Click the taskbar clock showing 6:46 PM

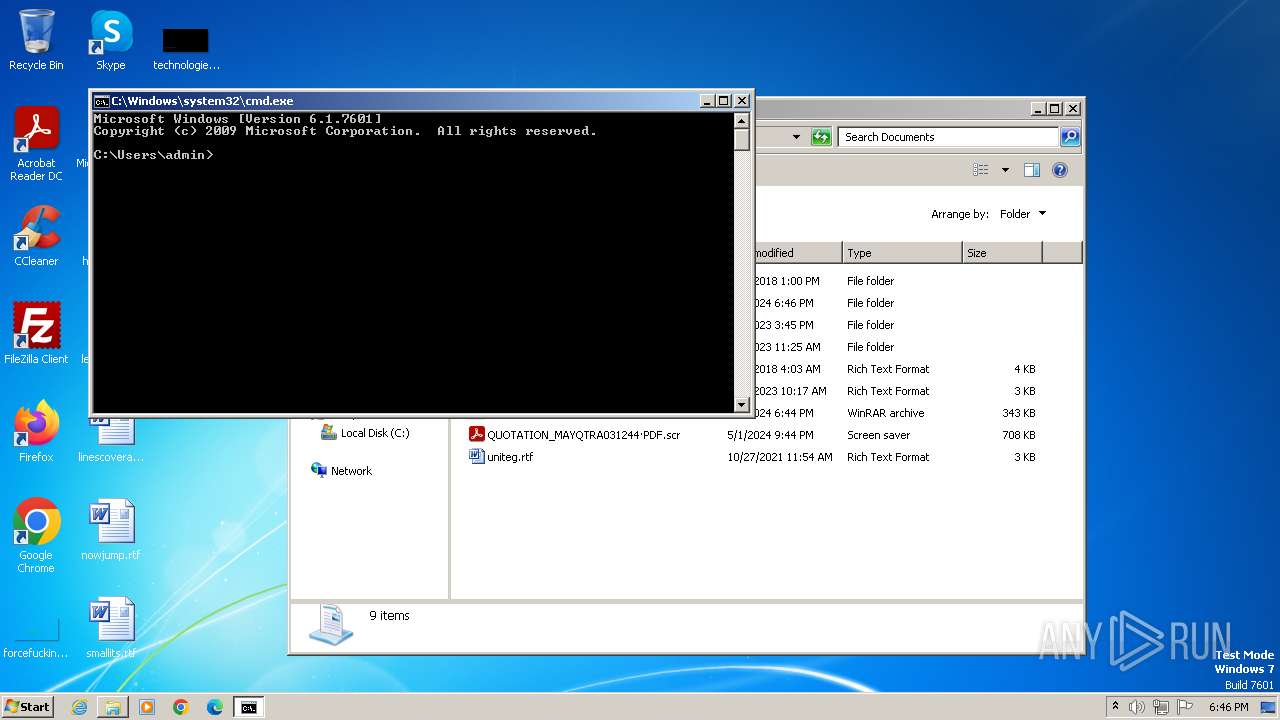coord(1228,707)
